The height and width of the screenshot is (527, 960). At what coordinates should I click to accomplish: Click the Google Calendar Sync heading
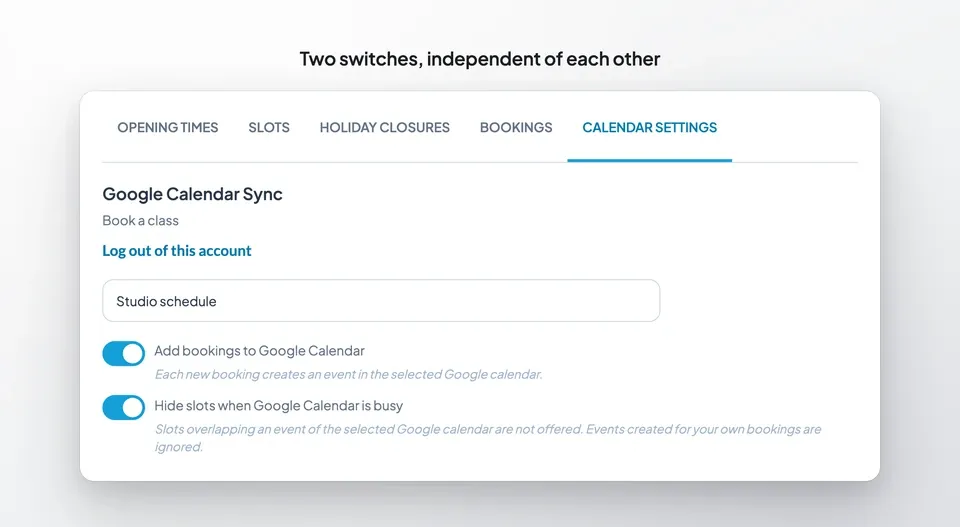[x=192, y=194]
